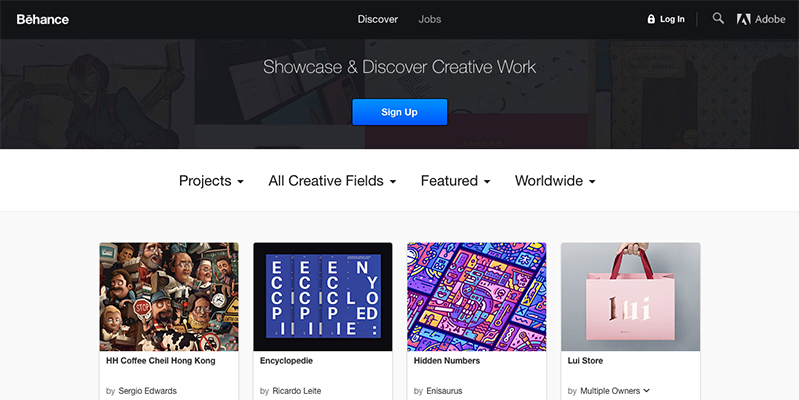Image resolution: width=799 pixels, height=400 pixels.
Task: Open the Hidden Numbers project thumbnail
Action: pos(476,297)
